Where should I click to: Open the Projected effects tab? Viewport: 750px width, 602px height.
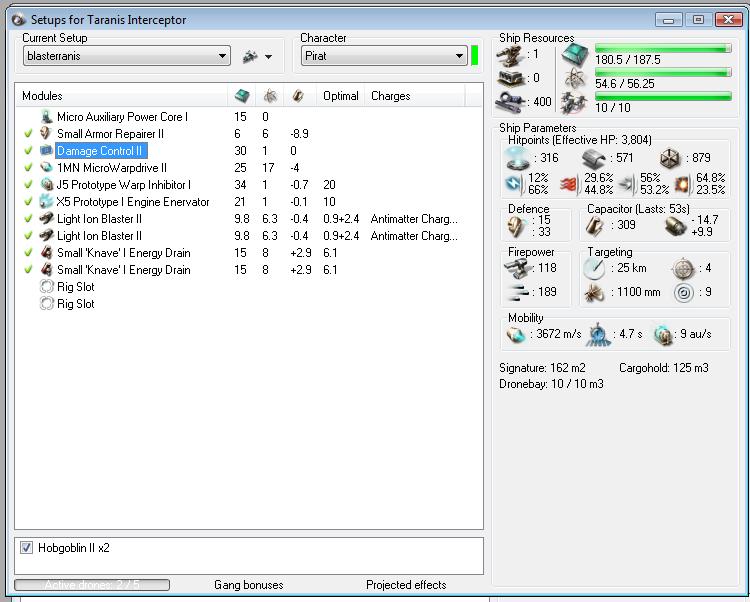(x=406, y=585)
